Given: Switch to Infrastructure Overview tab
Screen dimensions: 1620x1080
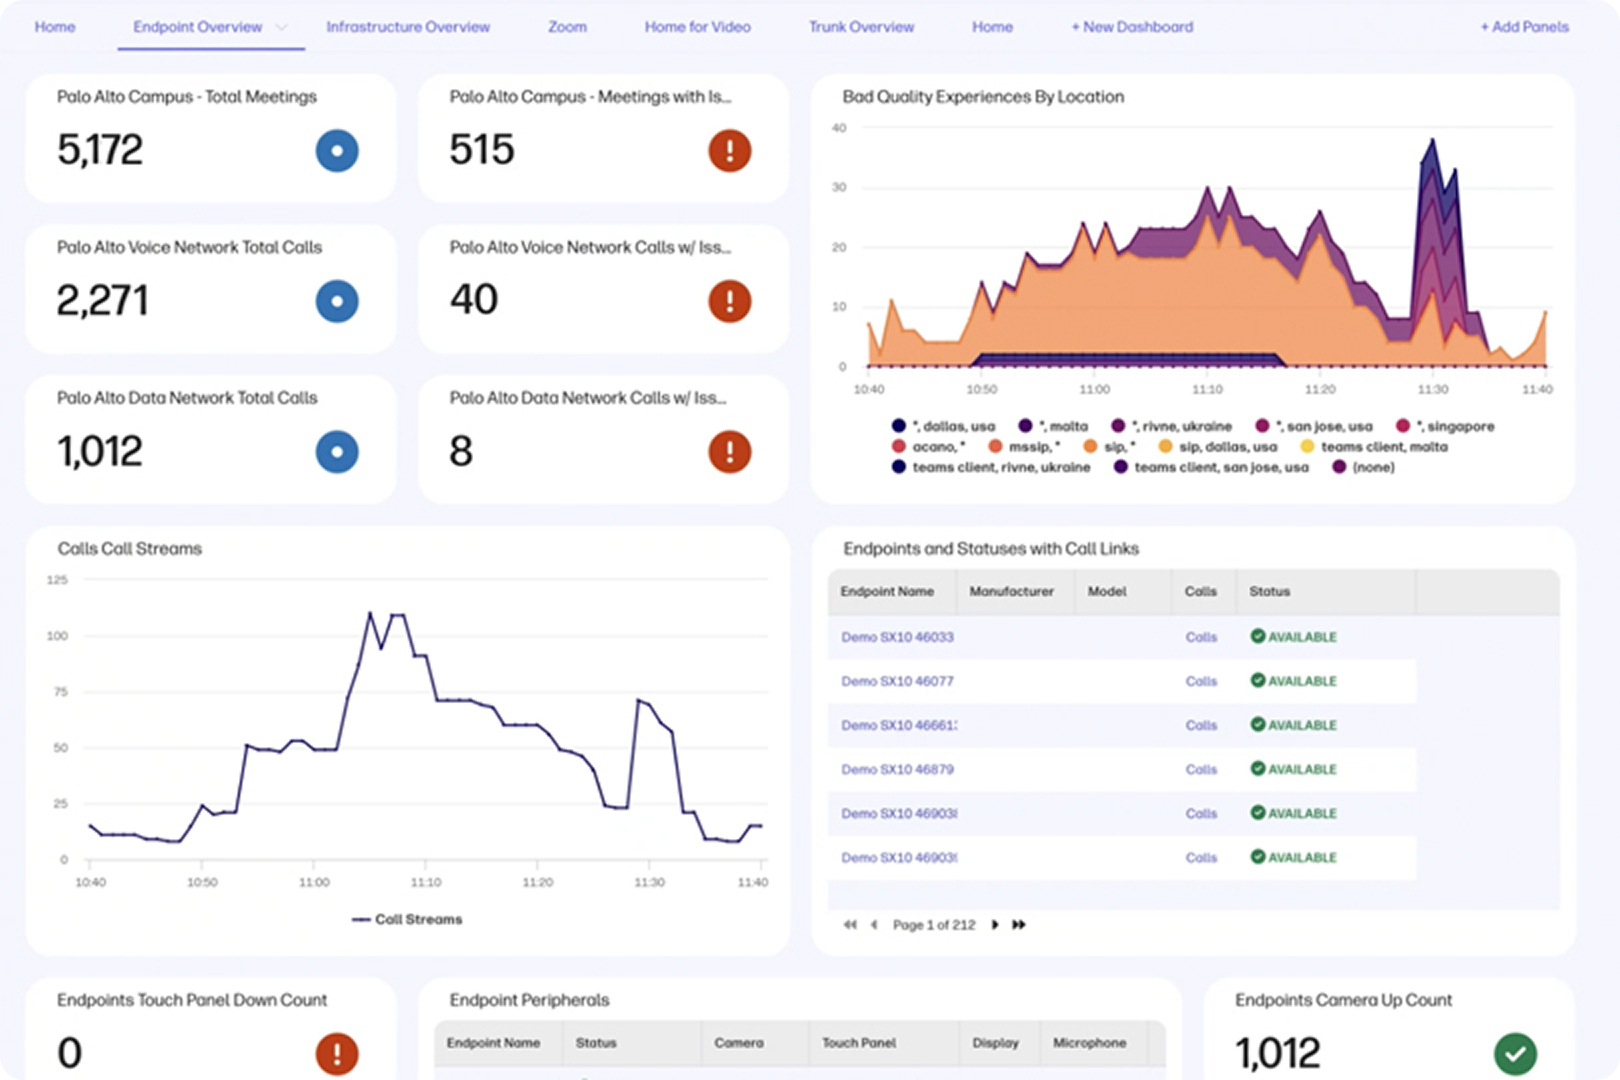Looking at the screenshot, I should (408, 27).
